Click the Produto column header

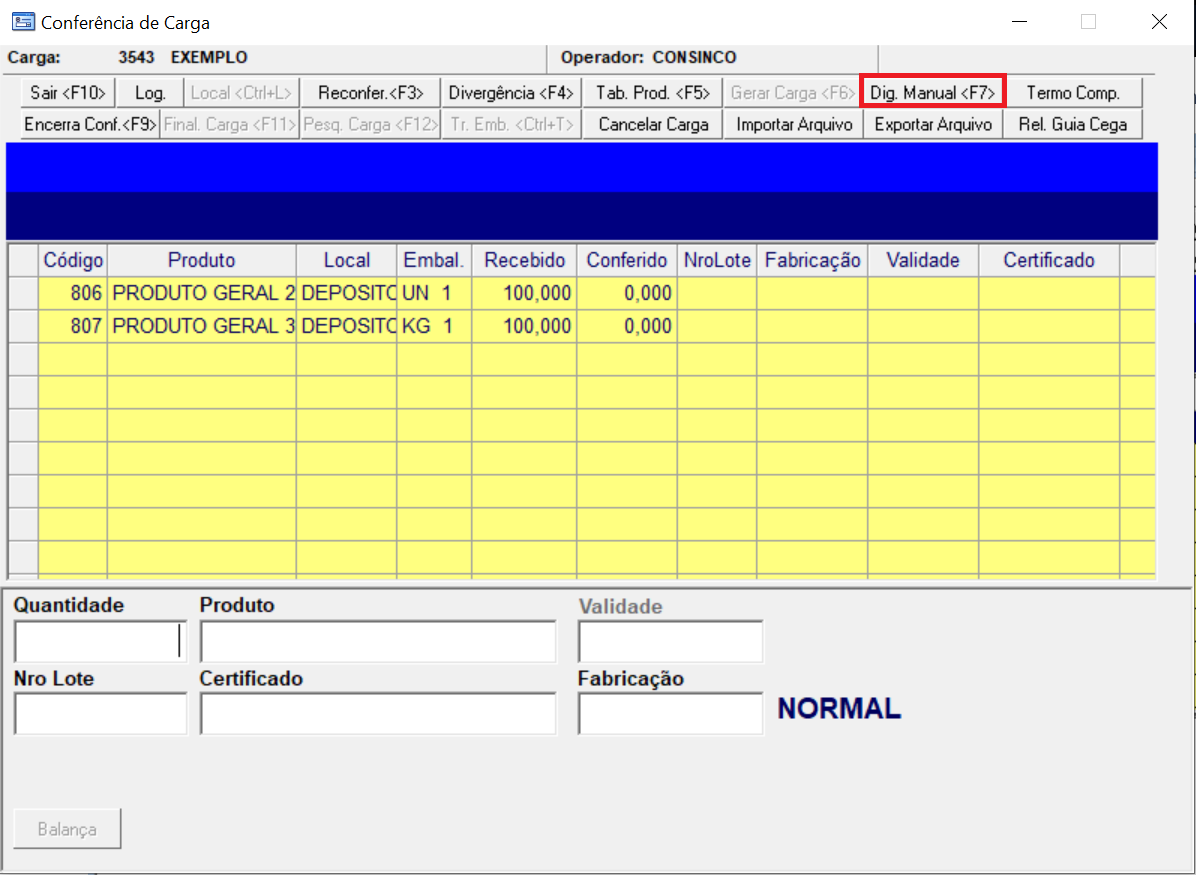click(x=201, y=260)
